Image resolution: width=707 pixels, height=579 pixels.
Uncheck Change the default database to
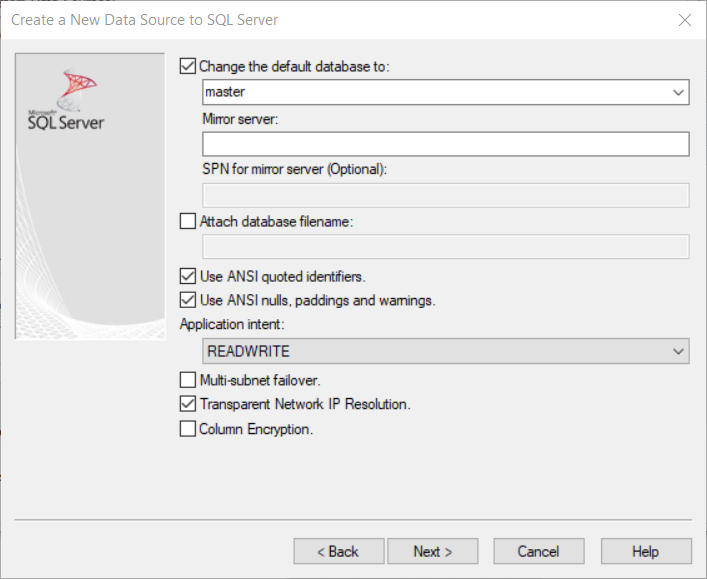click(x=188, y=66)
